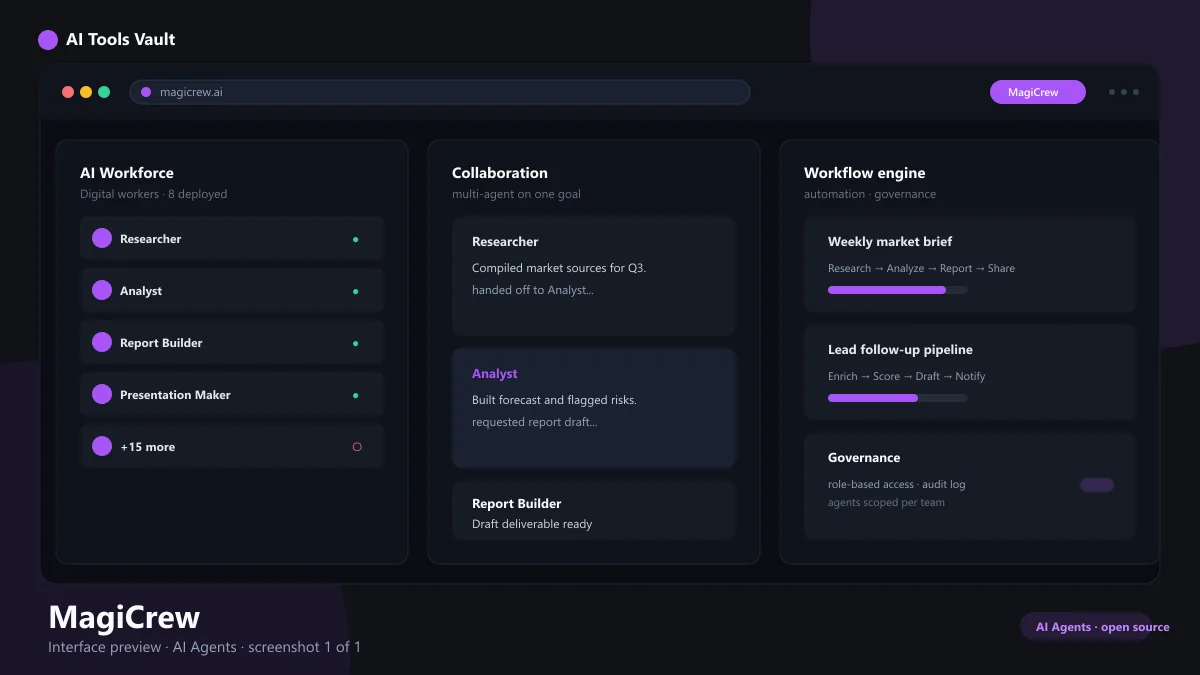Click 'requested report draft...' text
The width and height of the screenshot is (1200, 675).
coord(535,422)
